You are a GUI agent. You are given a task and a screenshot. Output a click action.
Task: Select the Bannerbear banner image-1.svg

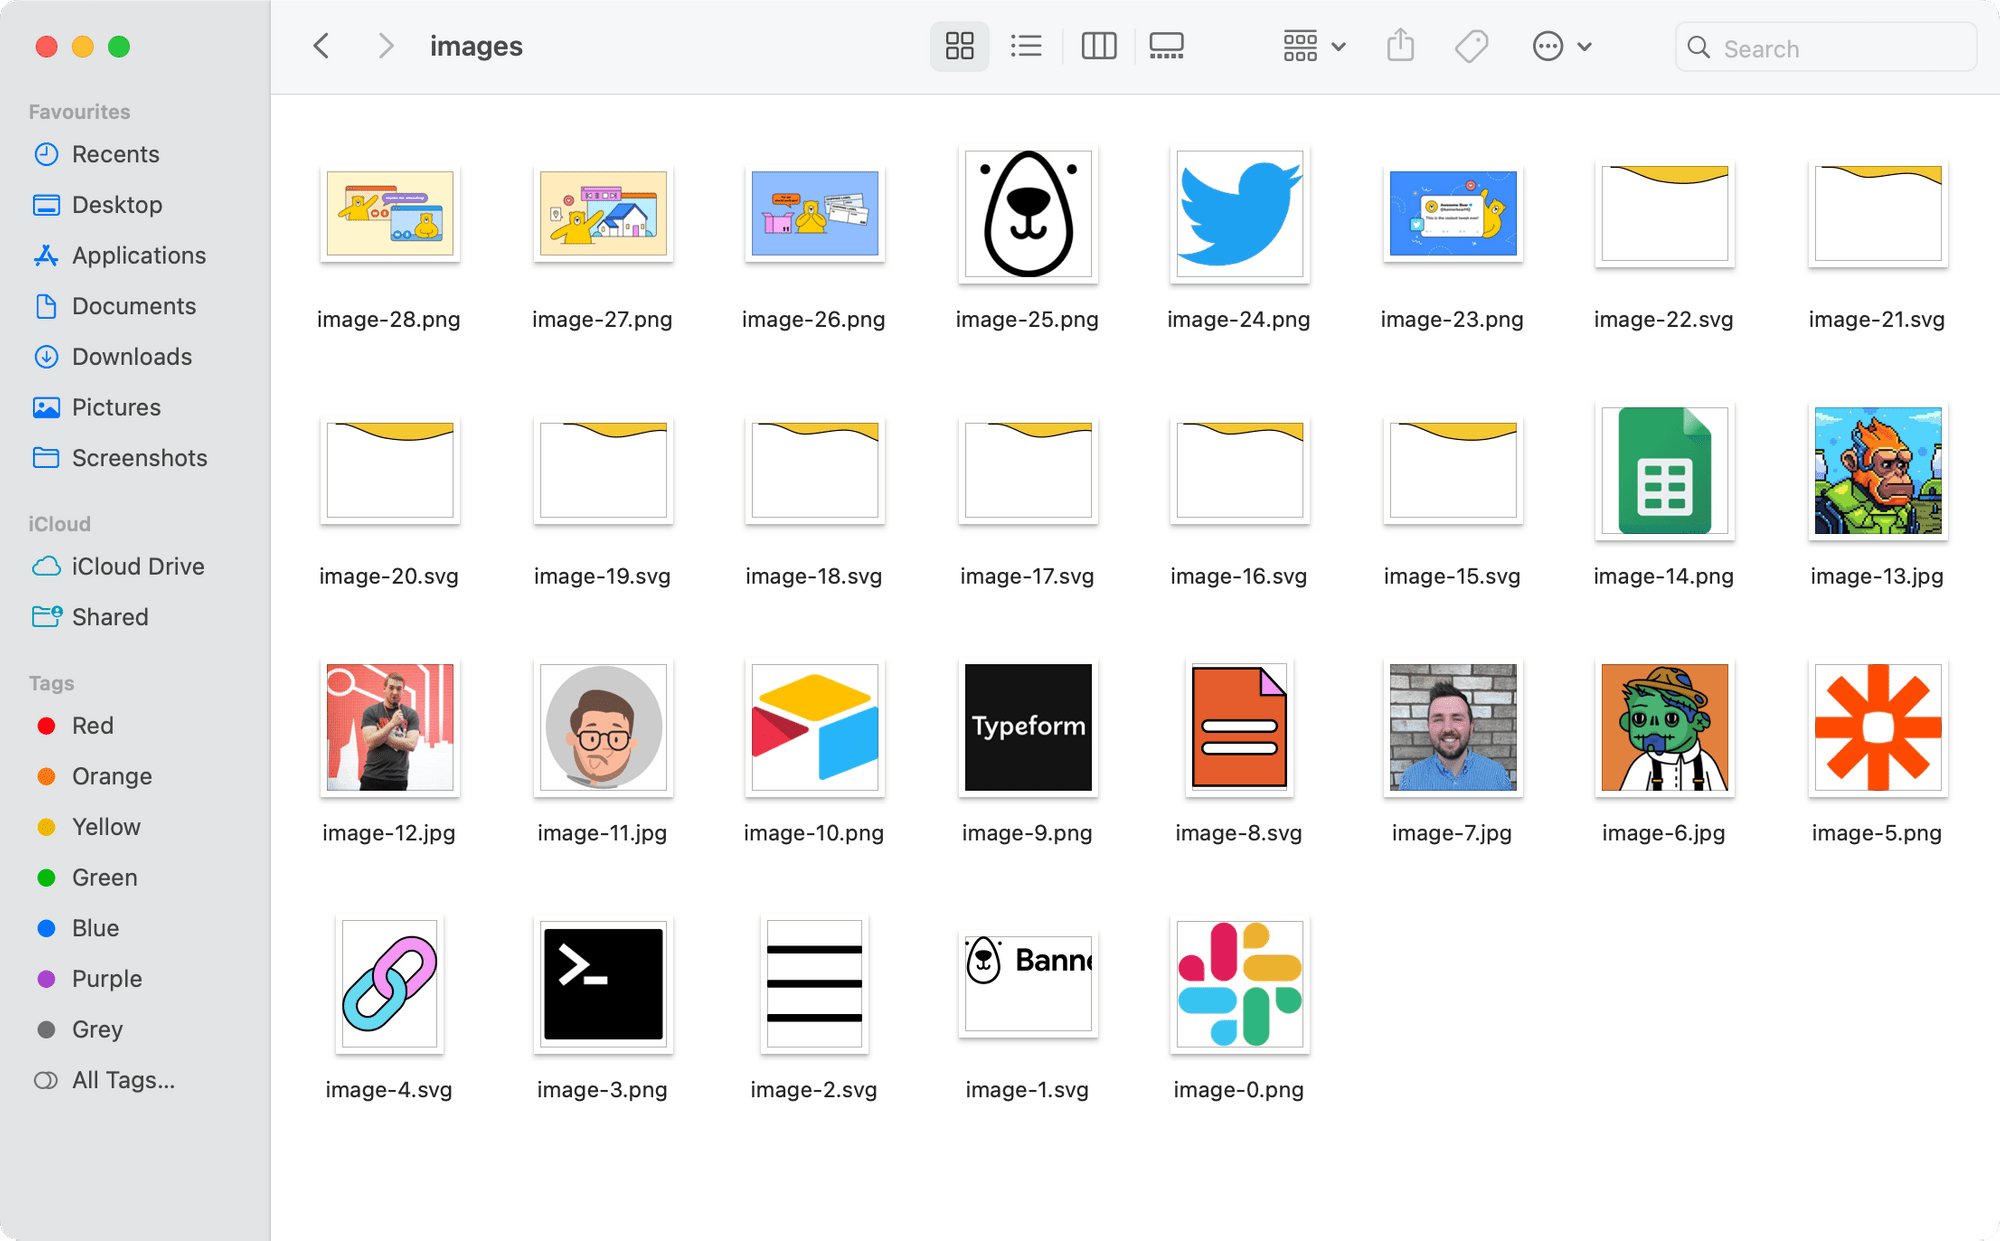[x=1028, y=985]
